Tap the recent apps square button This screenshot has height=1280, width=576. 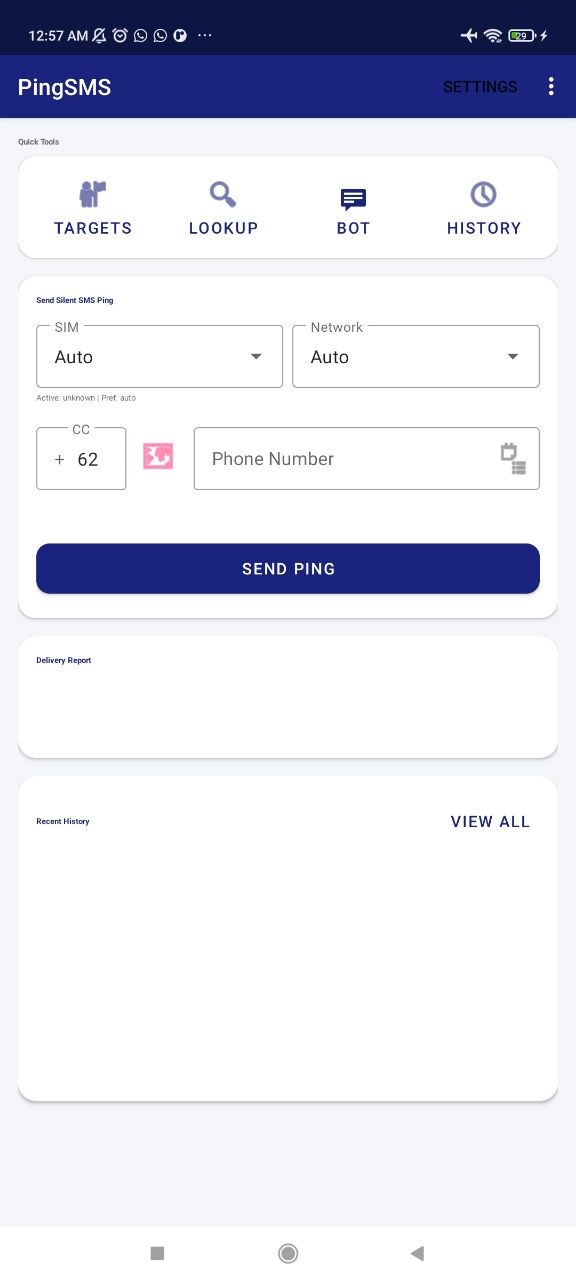point(157,1253)
